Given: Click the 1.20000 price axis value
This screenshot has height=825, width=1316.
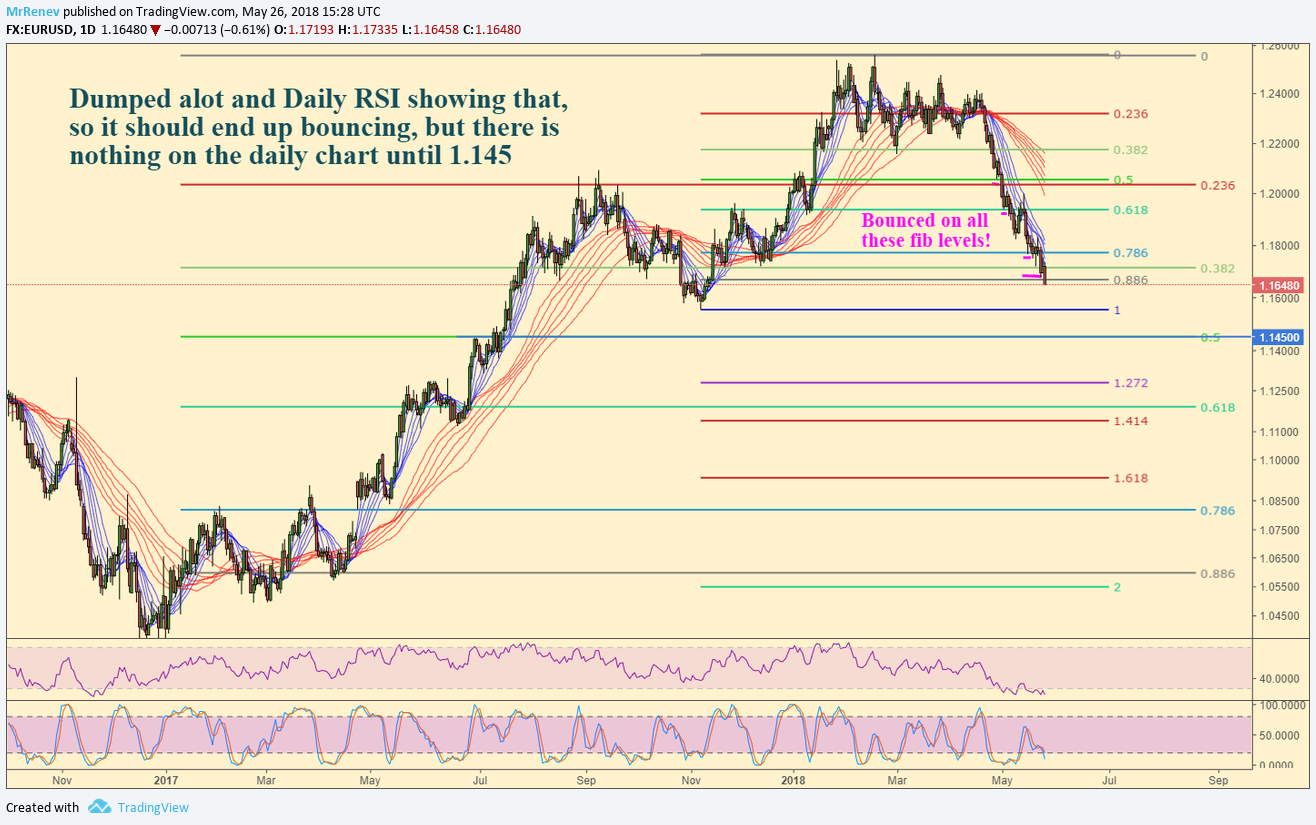Looking at the screenshot, I should (1281, 194).
